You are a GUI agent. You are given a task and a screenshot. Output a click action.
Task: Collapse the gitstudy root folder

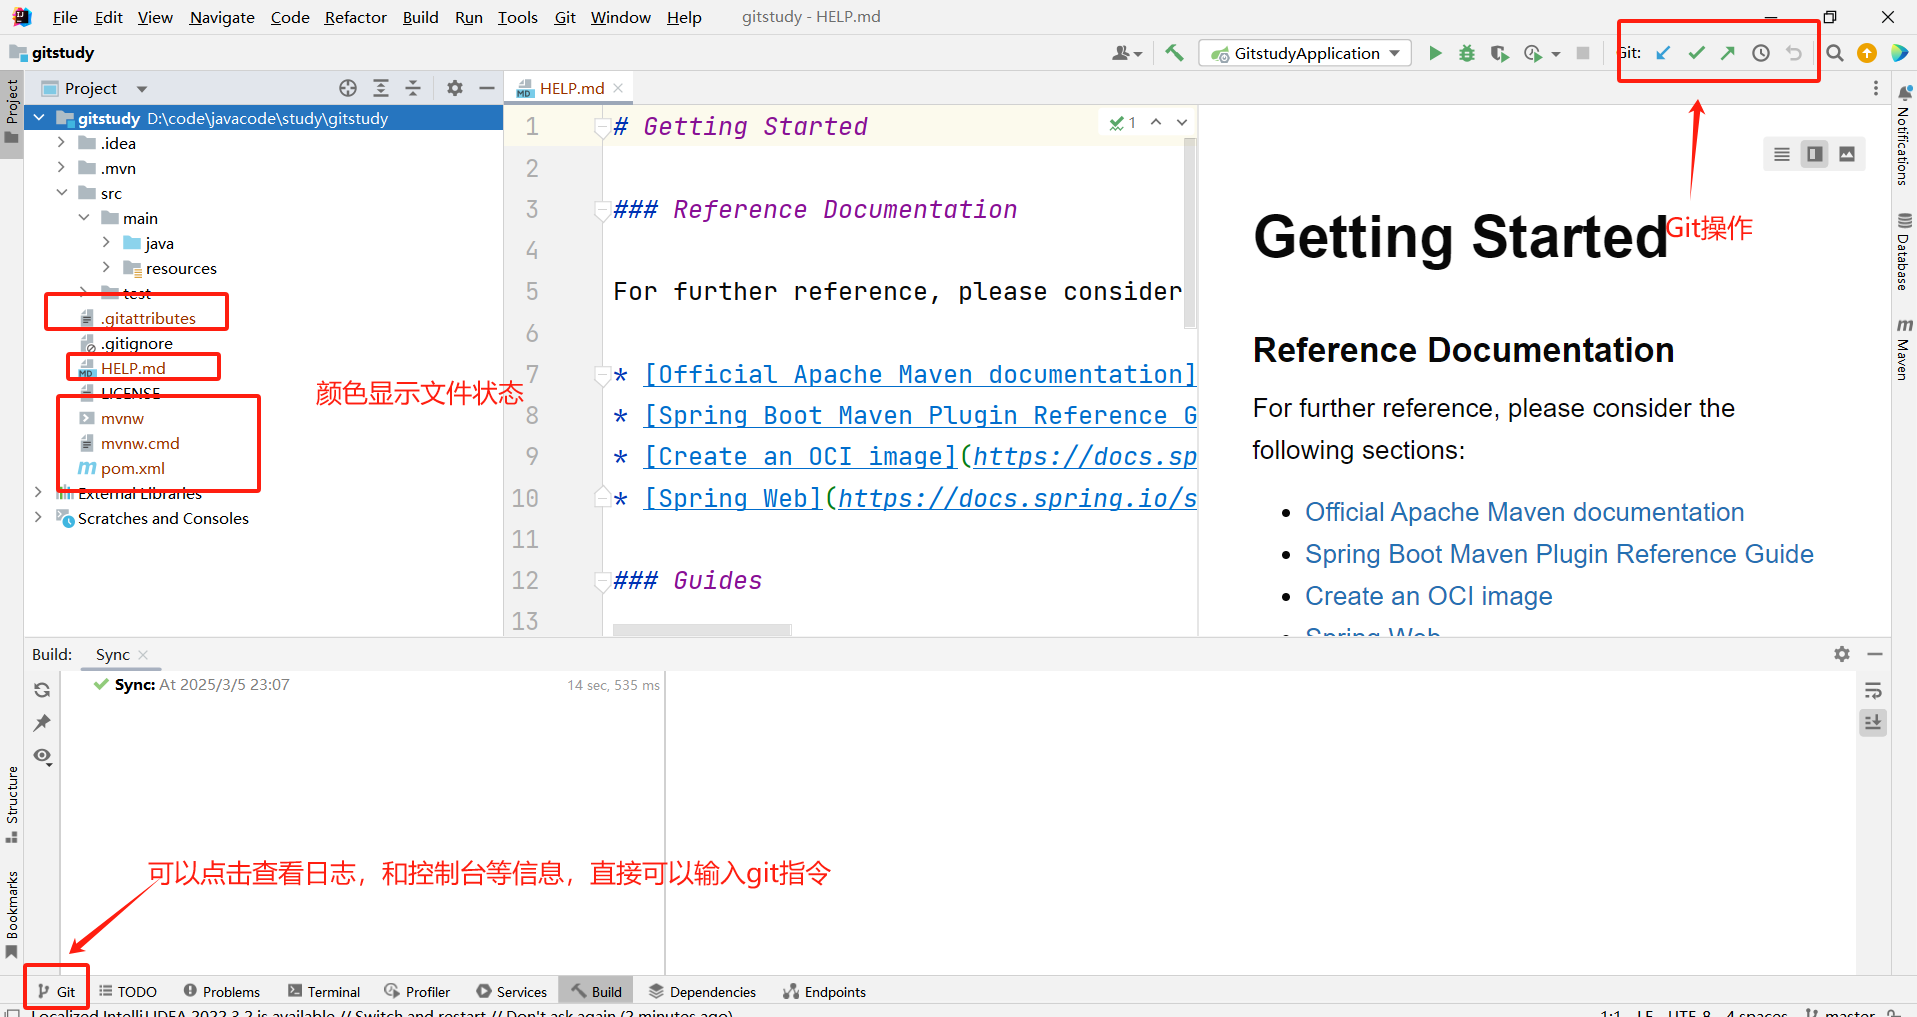[x=39, y=118]
